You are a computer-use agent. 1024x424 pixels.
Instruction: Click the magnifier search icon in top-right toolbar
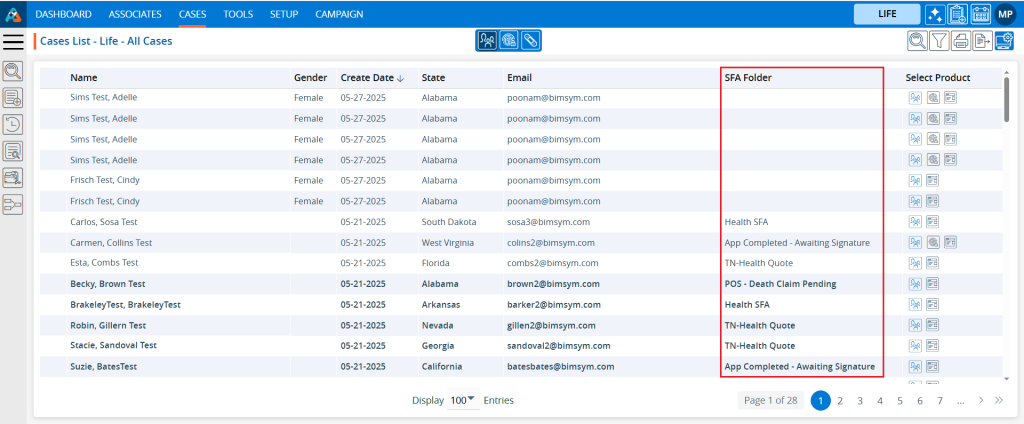pos(917,41)
